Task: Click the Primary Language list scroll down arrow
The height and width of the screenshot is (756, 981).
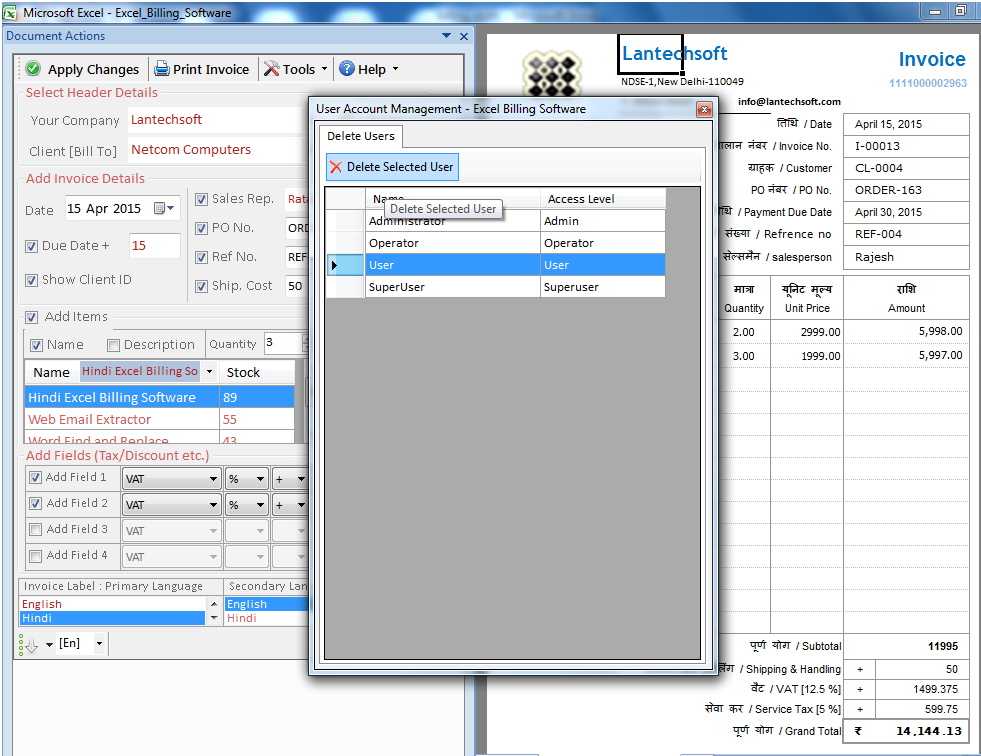Action: click(x=214, y=618)
